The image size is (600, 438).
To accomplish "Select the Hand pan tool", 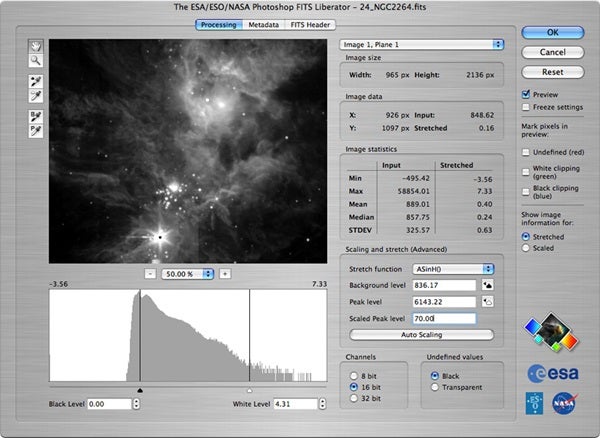I will (36, 47).
